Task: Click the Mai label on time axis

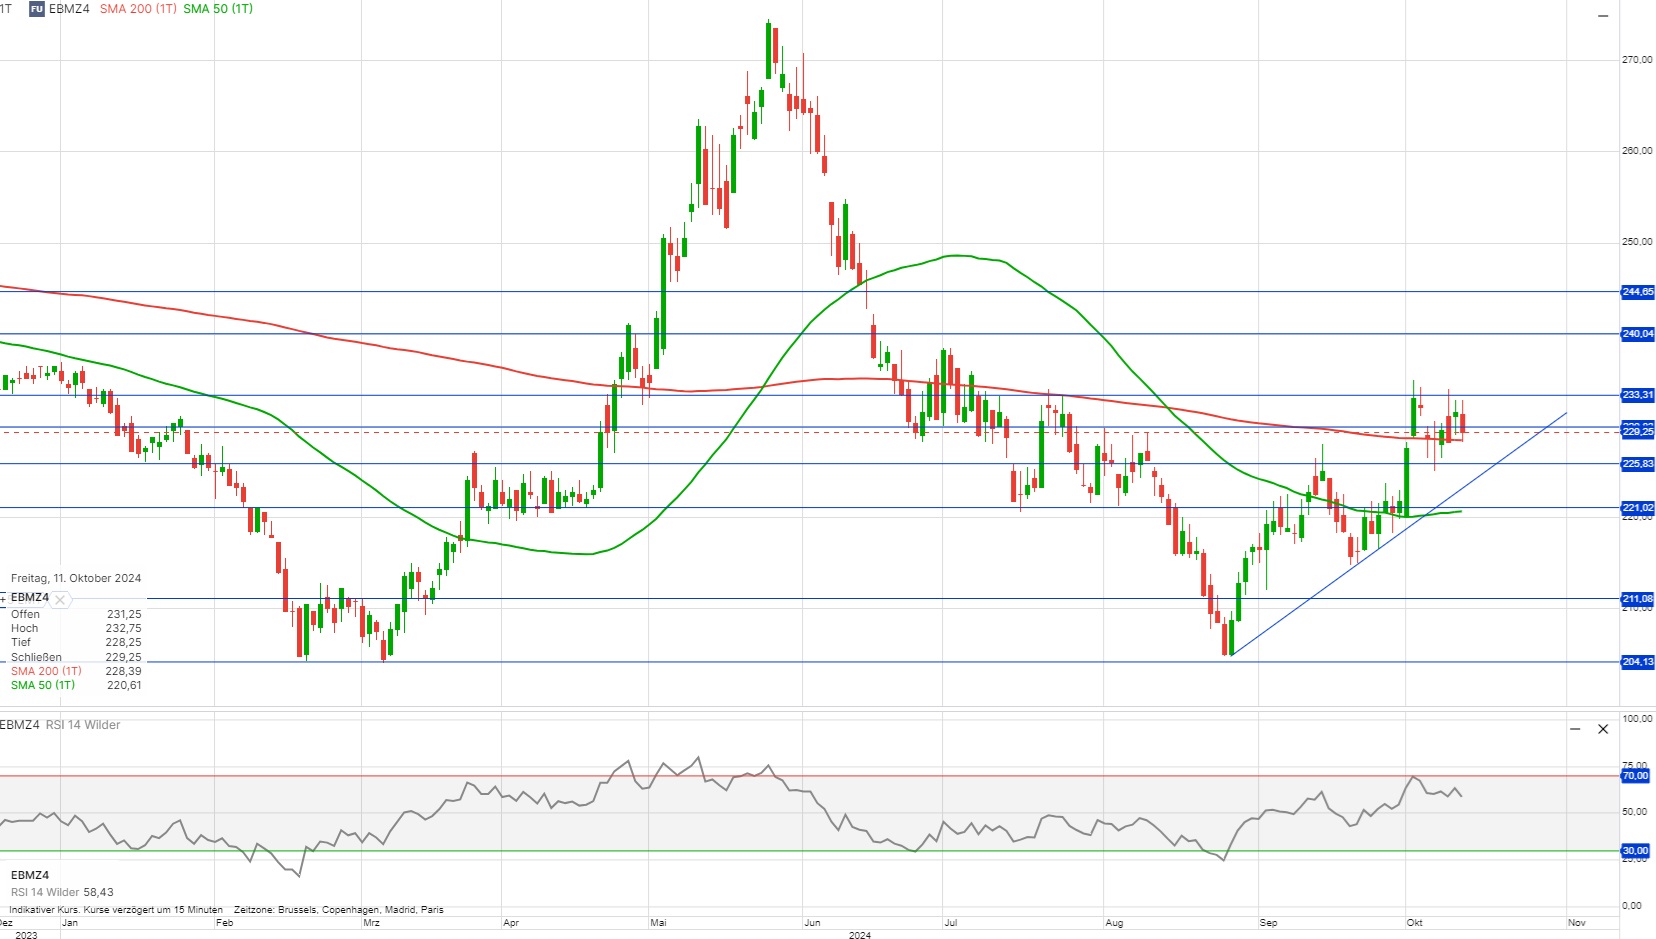Action: [658, 923]
